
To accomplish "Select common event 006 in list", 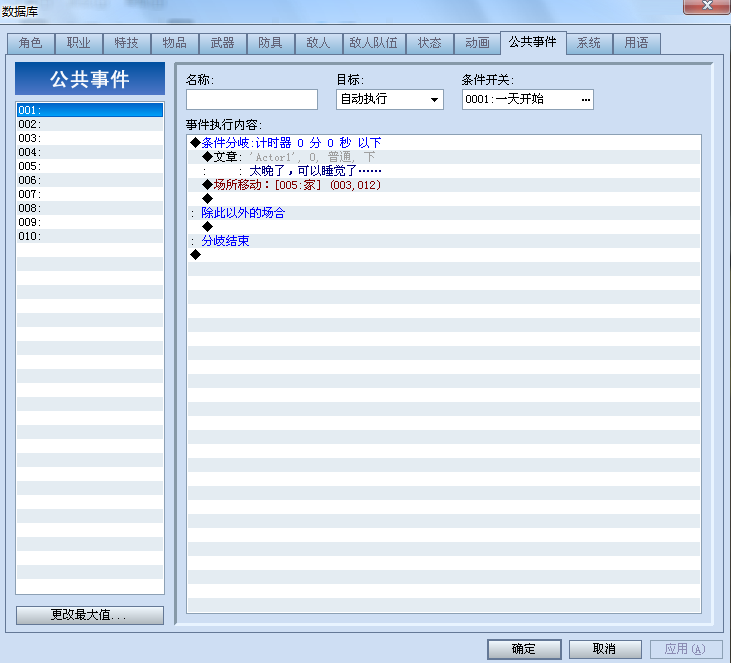I will [x=90, y=180].
